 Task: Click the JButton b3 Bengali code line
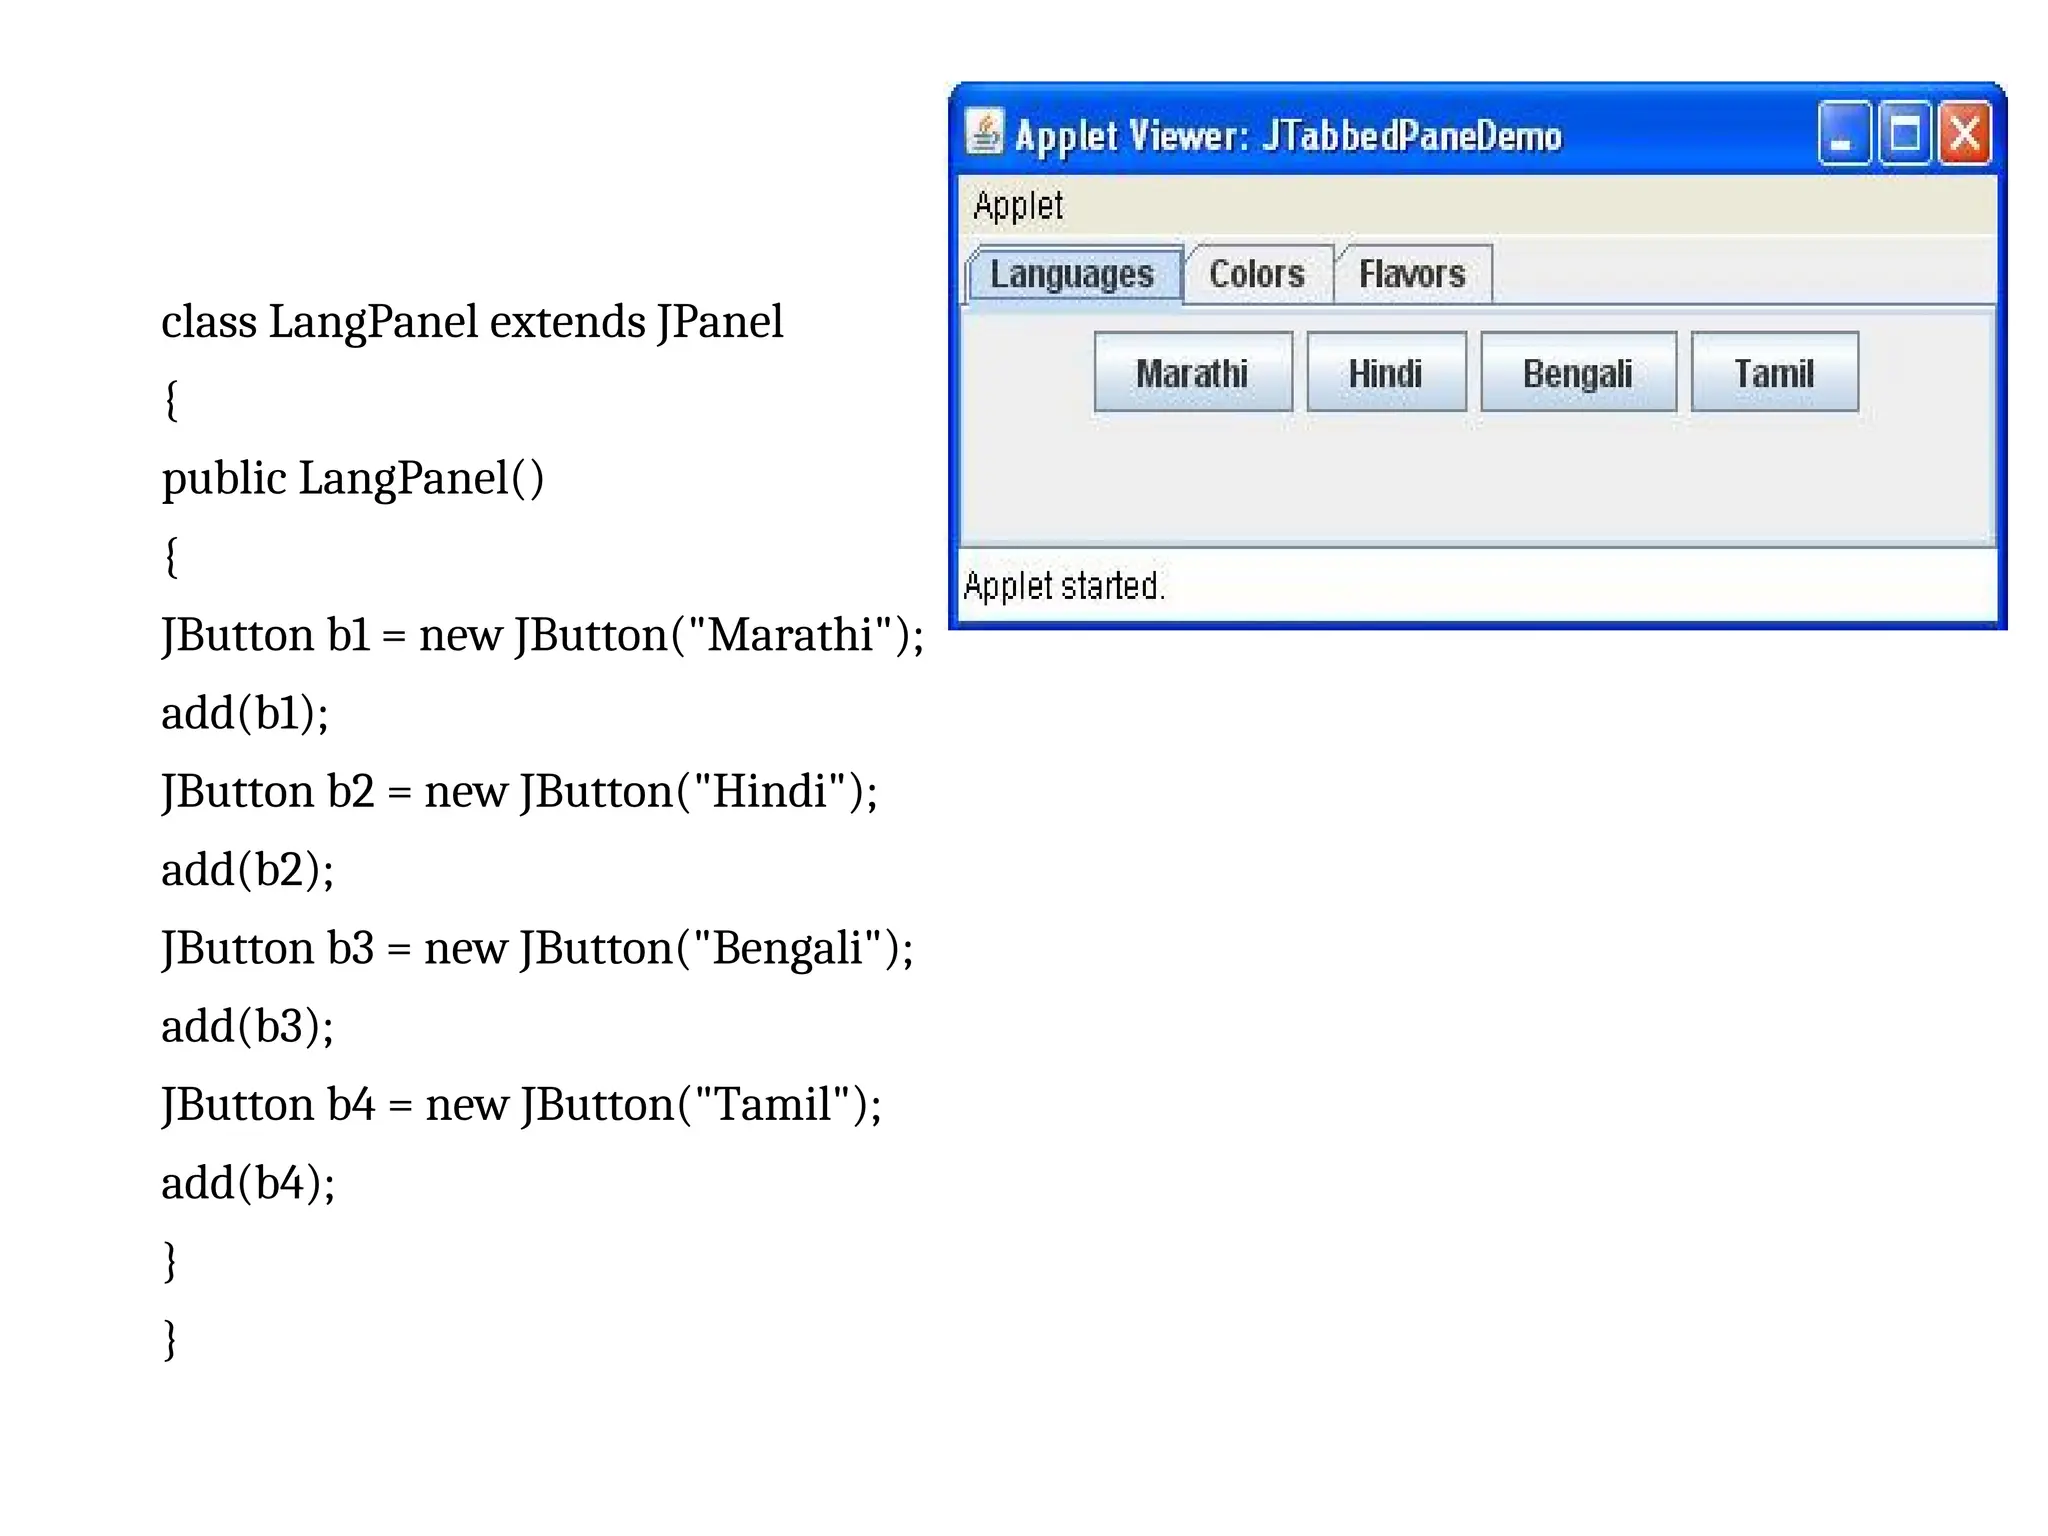(538, 949)
